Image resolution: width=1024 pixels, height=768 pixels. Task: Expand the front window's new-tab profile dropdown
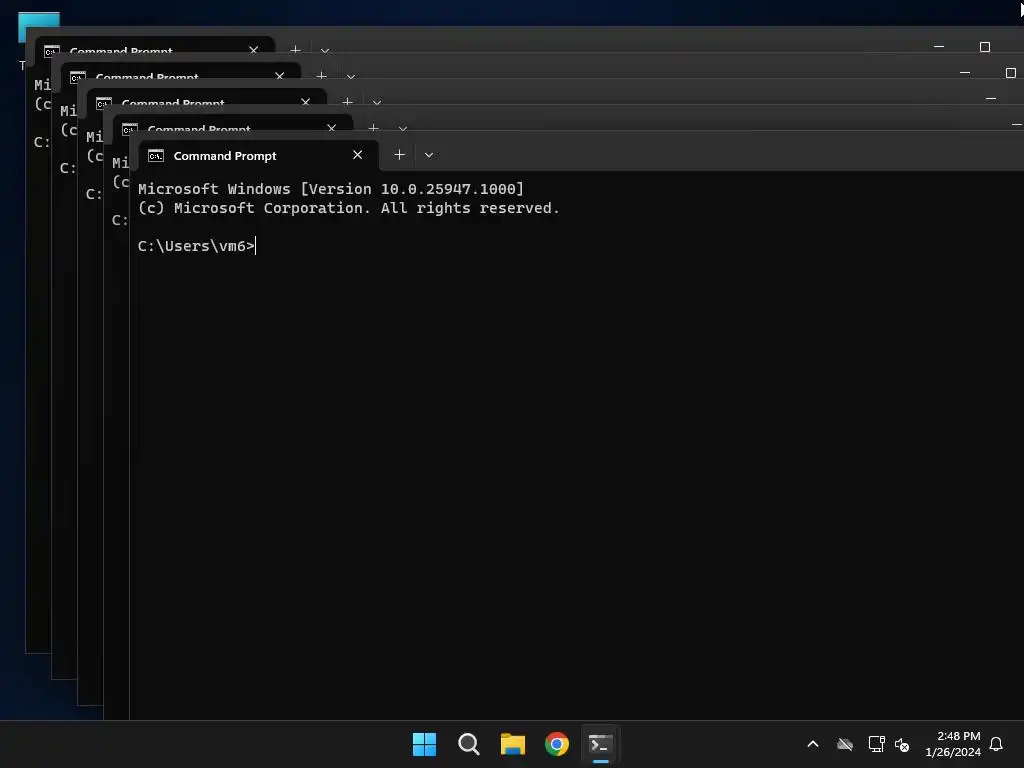[429, 155]
